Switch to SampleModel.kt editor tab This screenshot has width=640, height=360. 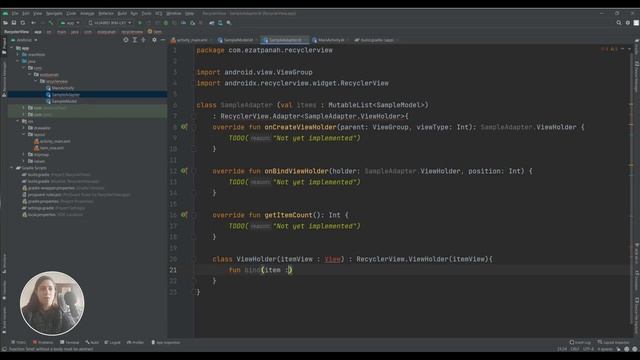click(x=238, y=40)
